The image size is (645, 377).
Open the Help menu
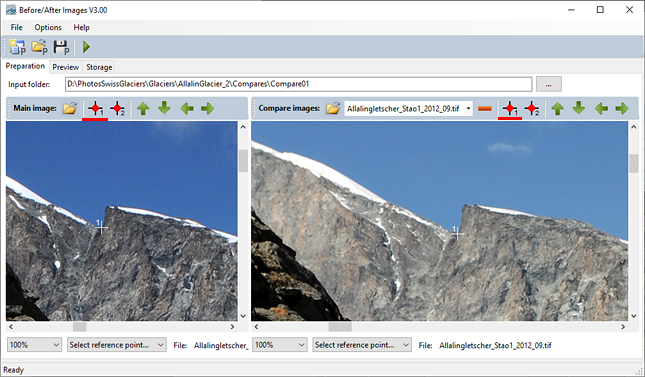(81, 28)
